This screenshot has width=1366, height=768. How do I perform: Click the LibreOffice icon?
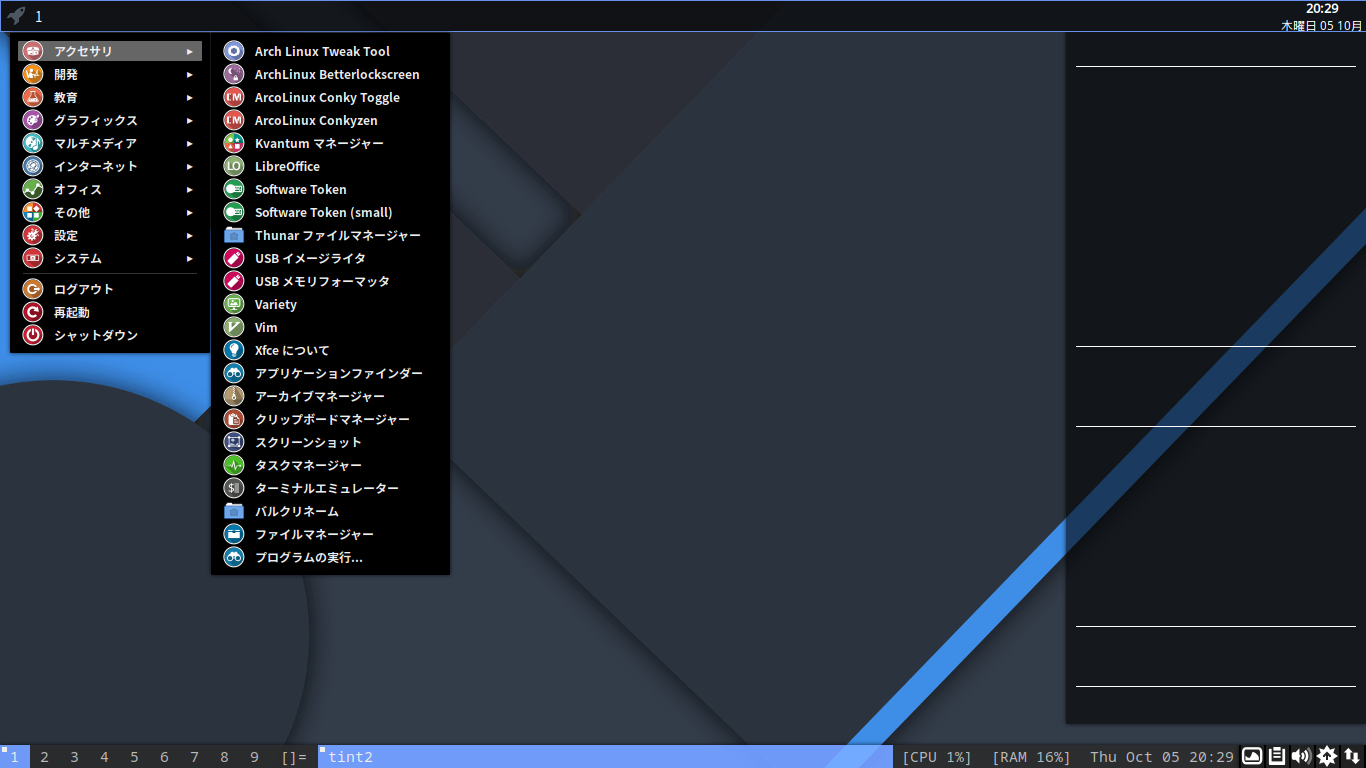234,166
